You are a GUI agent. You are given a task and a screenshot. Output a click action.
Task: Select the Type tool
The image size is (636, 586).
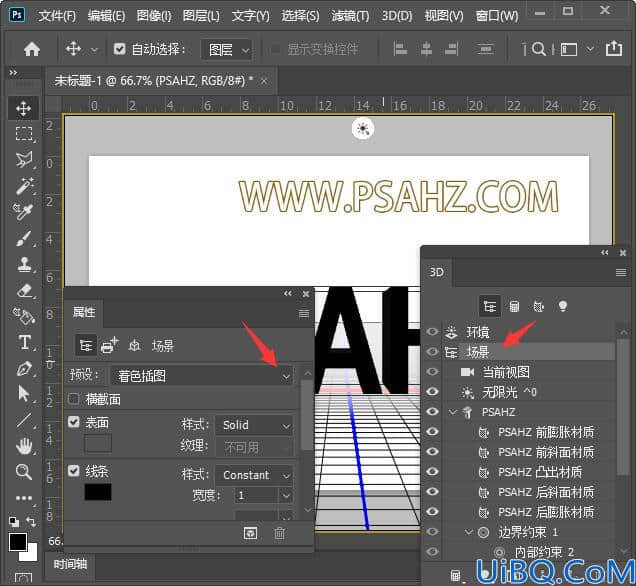point(24,342)
